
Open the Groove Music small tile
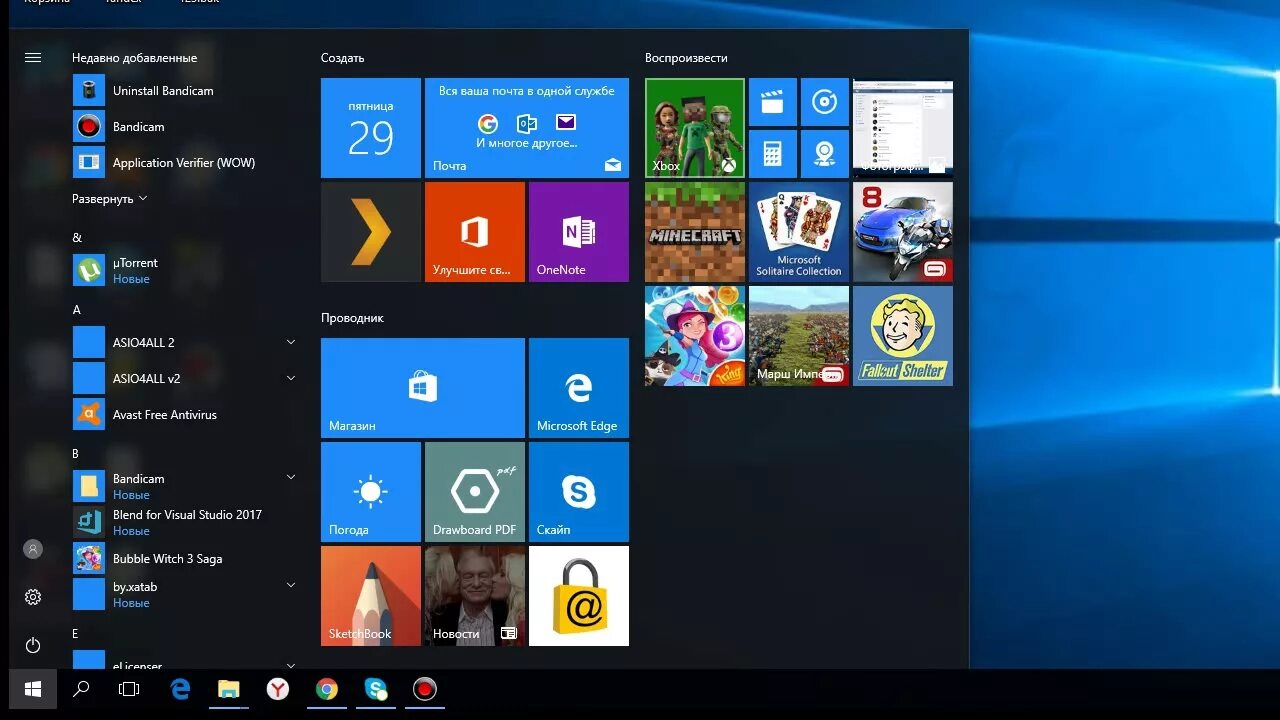tap(825, 102)
